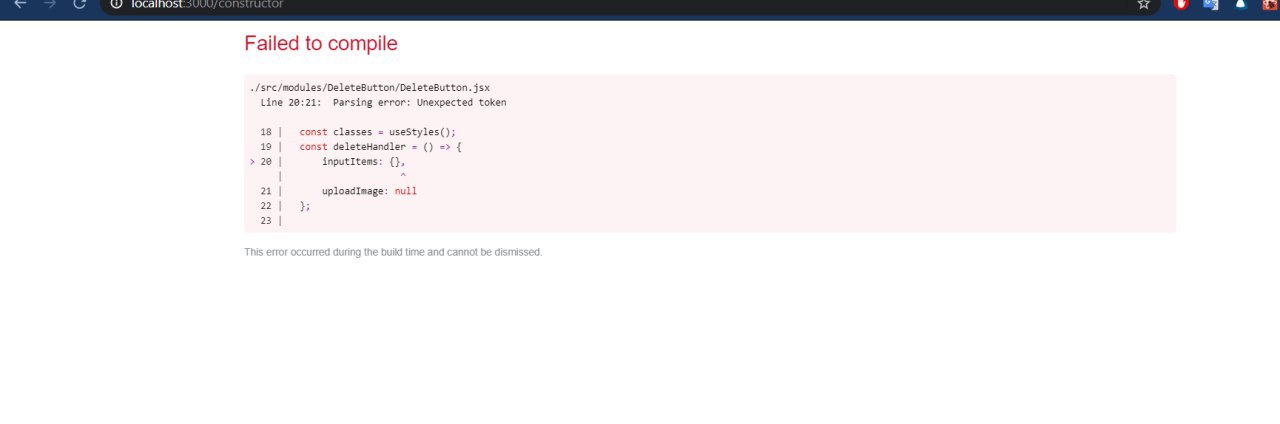Viewport: 1280px width, 424px height.
Task: Go back with the browser back arrow
Action: (x=20, y=4)
